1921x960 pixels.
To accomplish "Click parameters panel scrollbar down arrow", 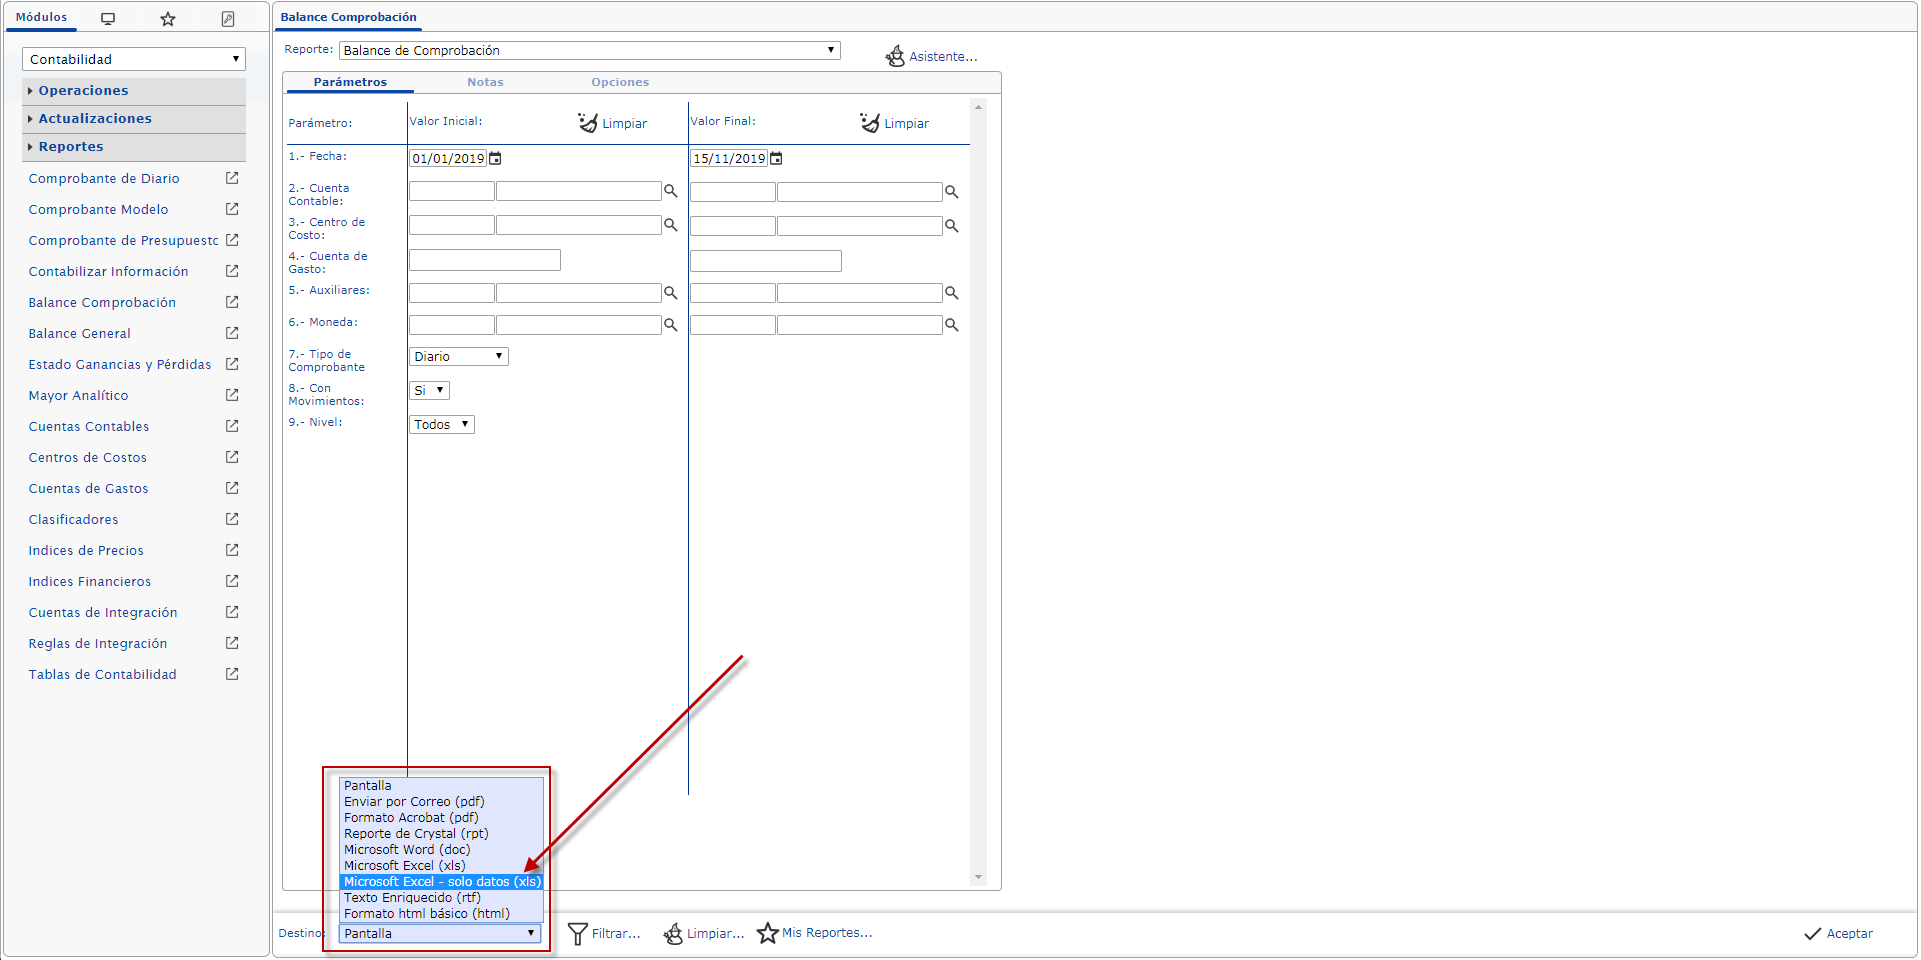I will click(x=978, y=877).
